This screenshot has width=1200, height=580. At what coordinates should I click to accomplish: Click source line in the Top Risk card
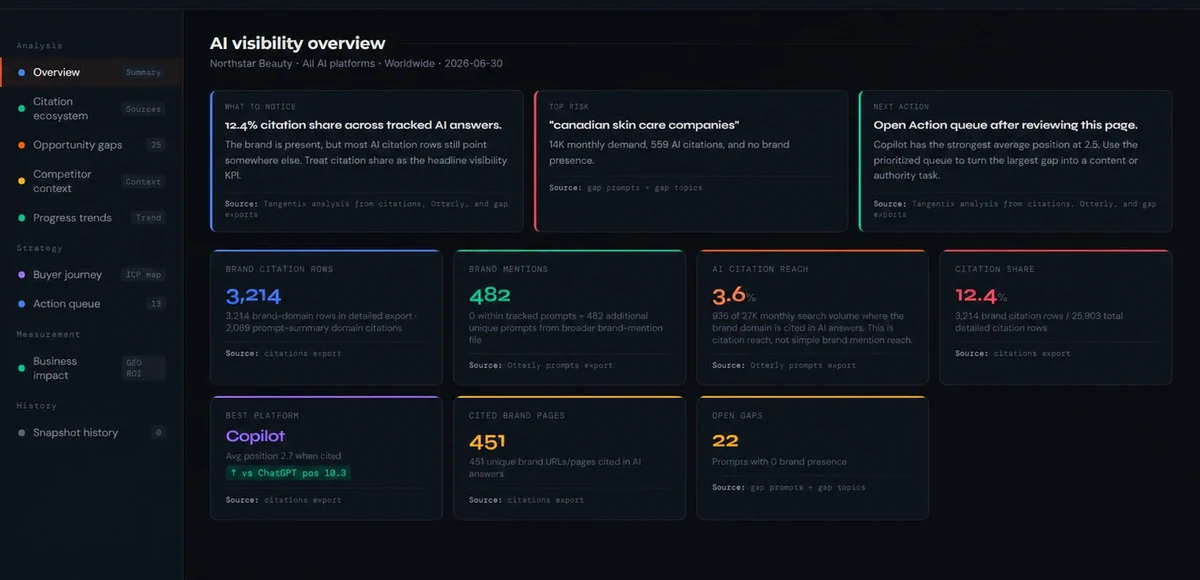coord(625,188)
